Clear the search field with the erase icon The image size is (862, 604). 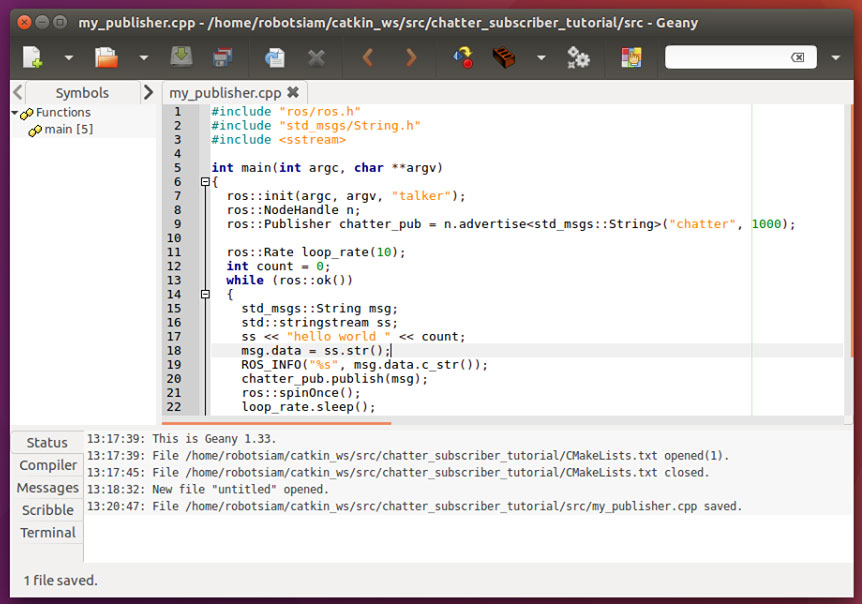point(797,57)
